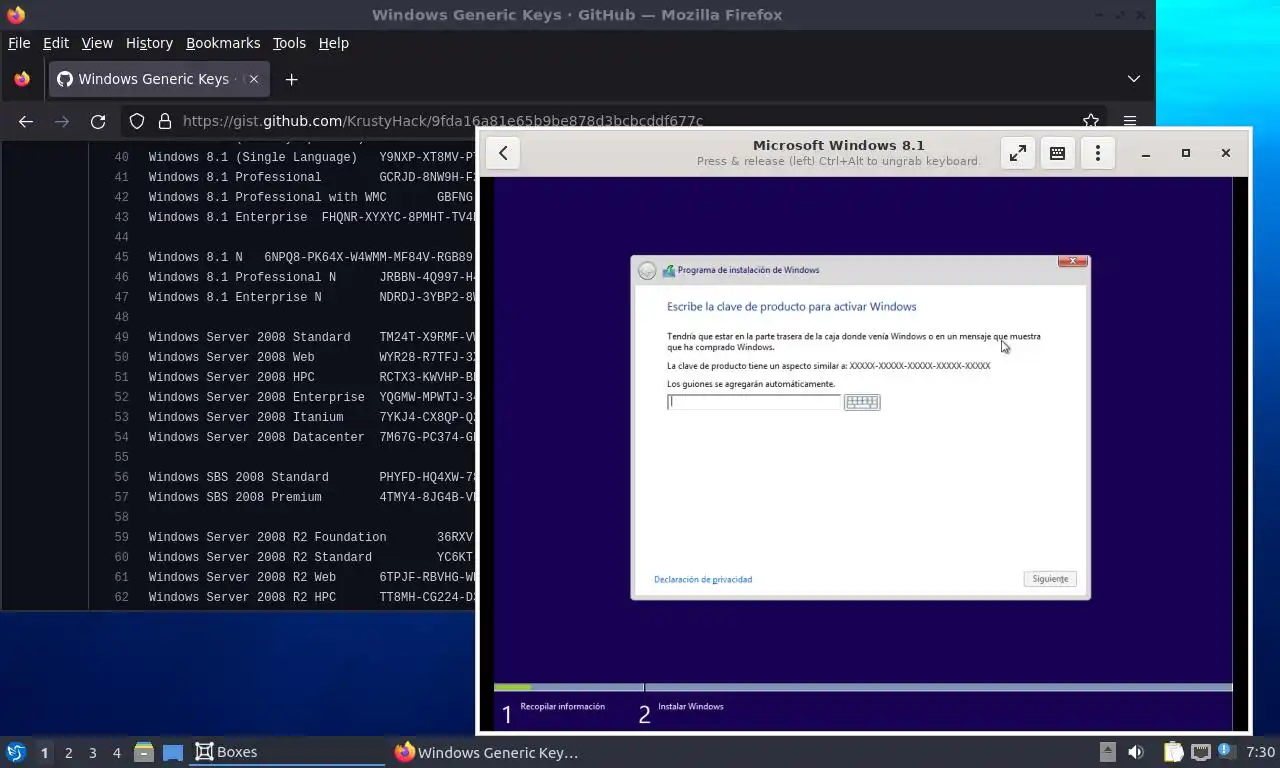Open the Bookmarks menu in Firefox
Viewport: 1280px width, 768px height.
[223, 43]
